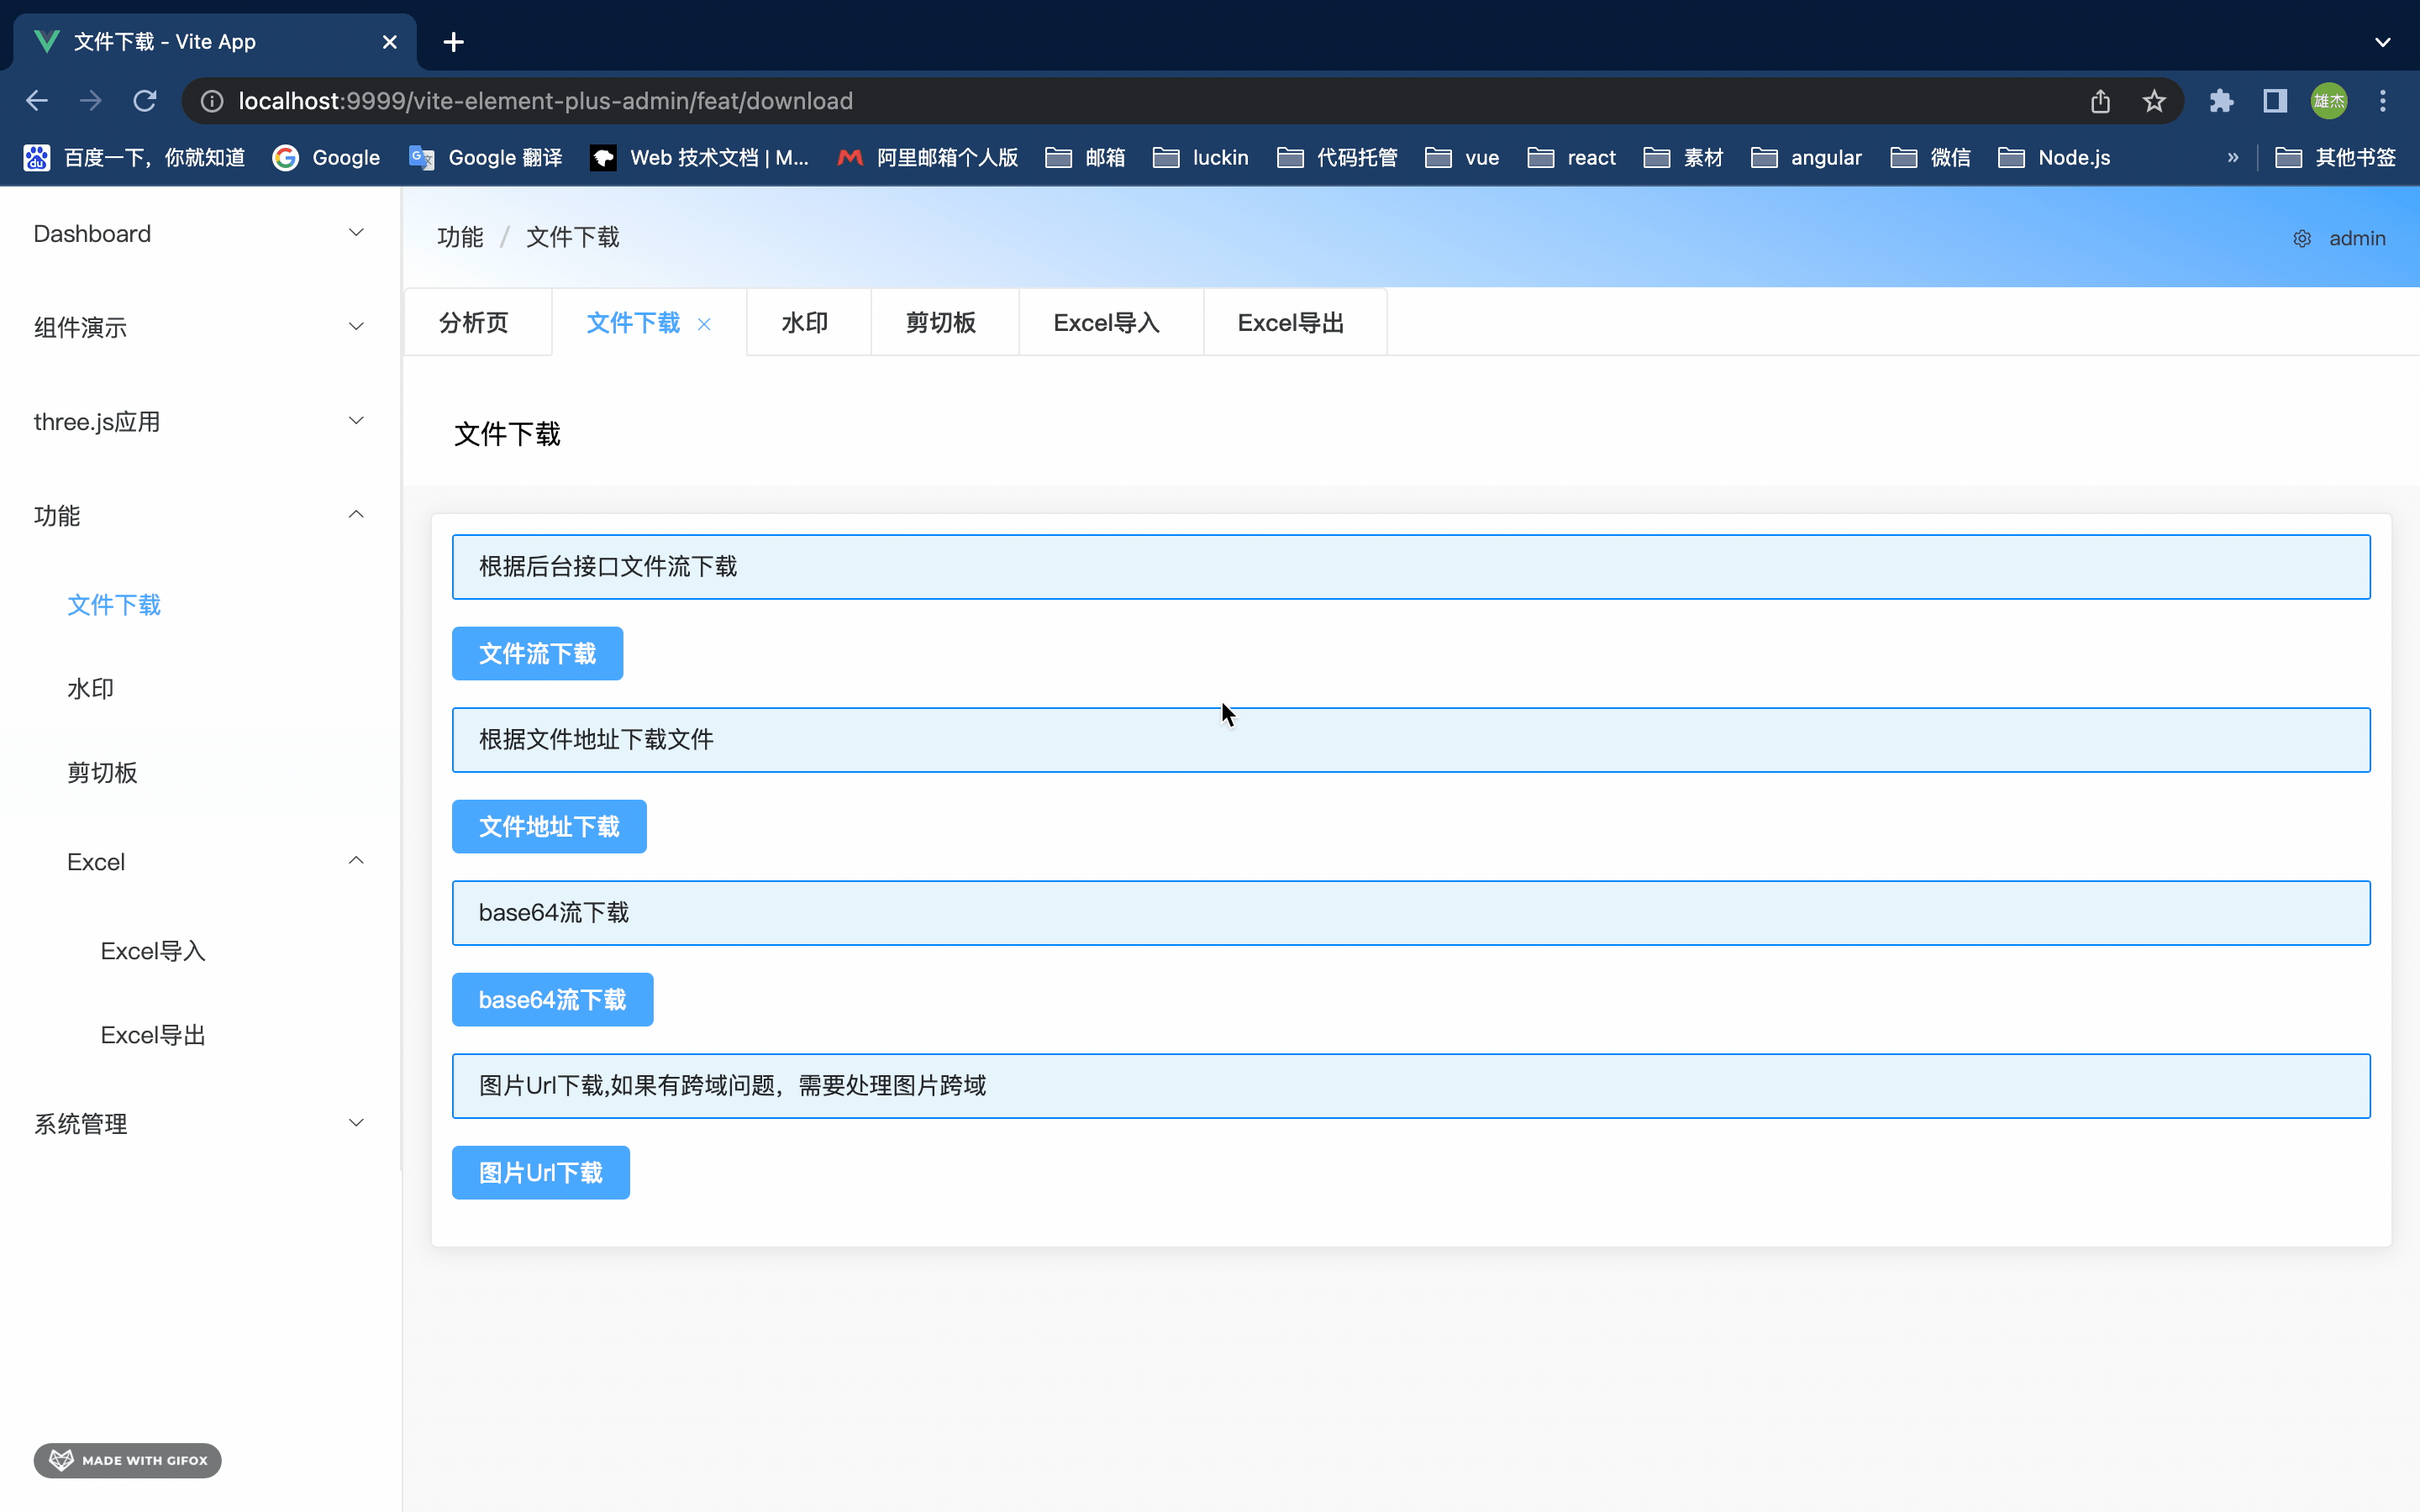The width and height of the screenshot is (2420, 1512).
Task: Toggle the browser side panel icon
Action: pos(2275,101)
